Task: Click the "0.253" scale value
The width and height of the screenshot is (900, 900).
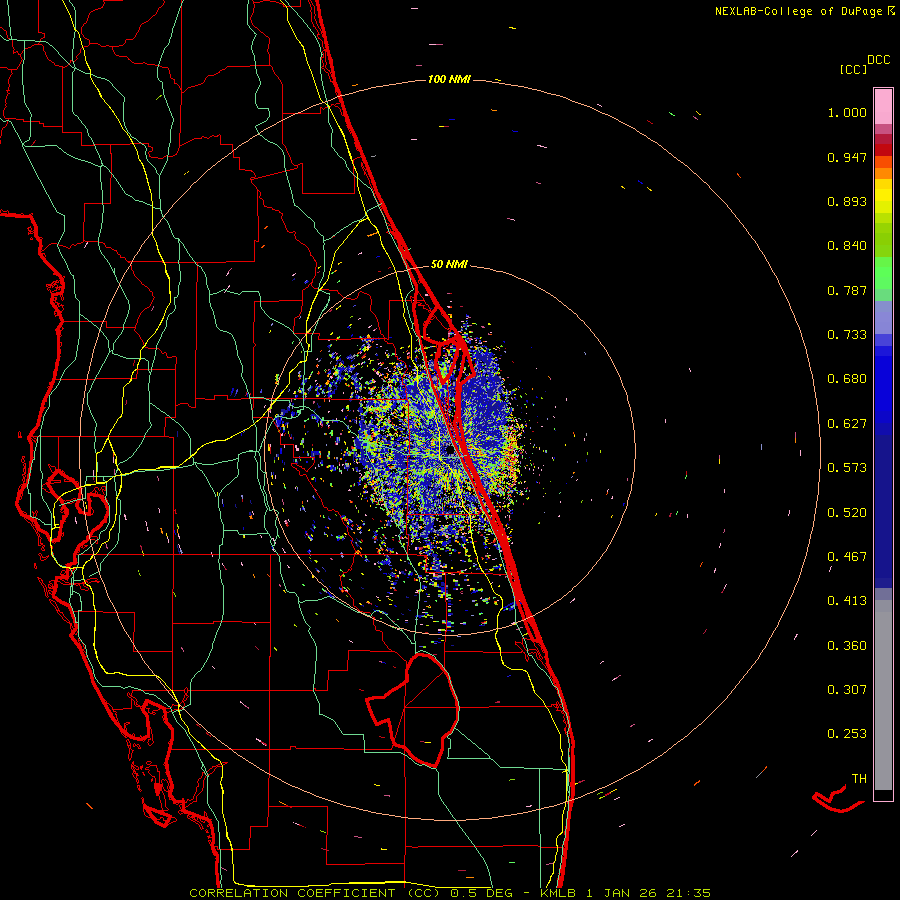Action: coord(847,734)
